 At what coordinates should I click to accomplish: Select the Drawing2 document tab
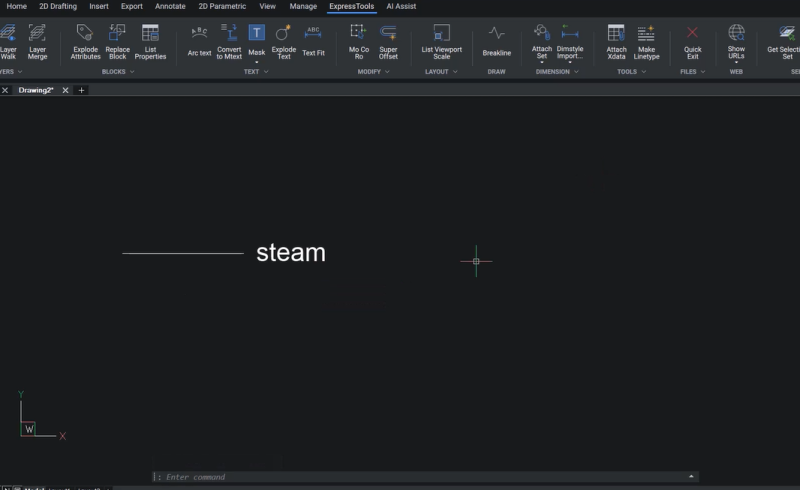(36, 90)
